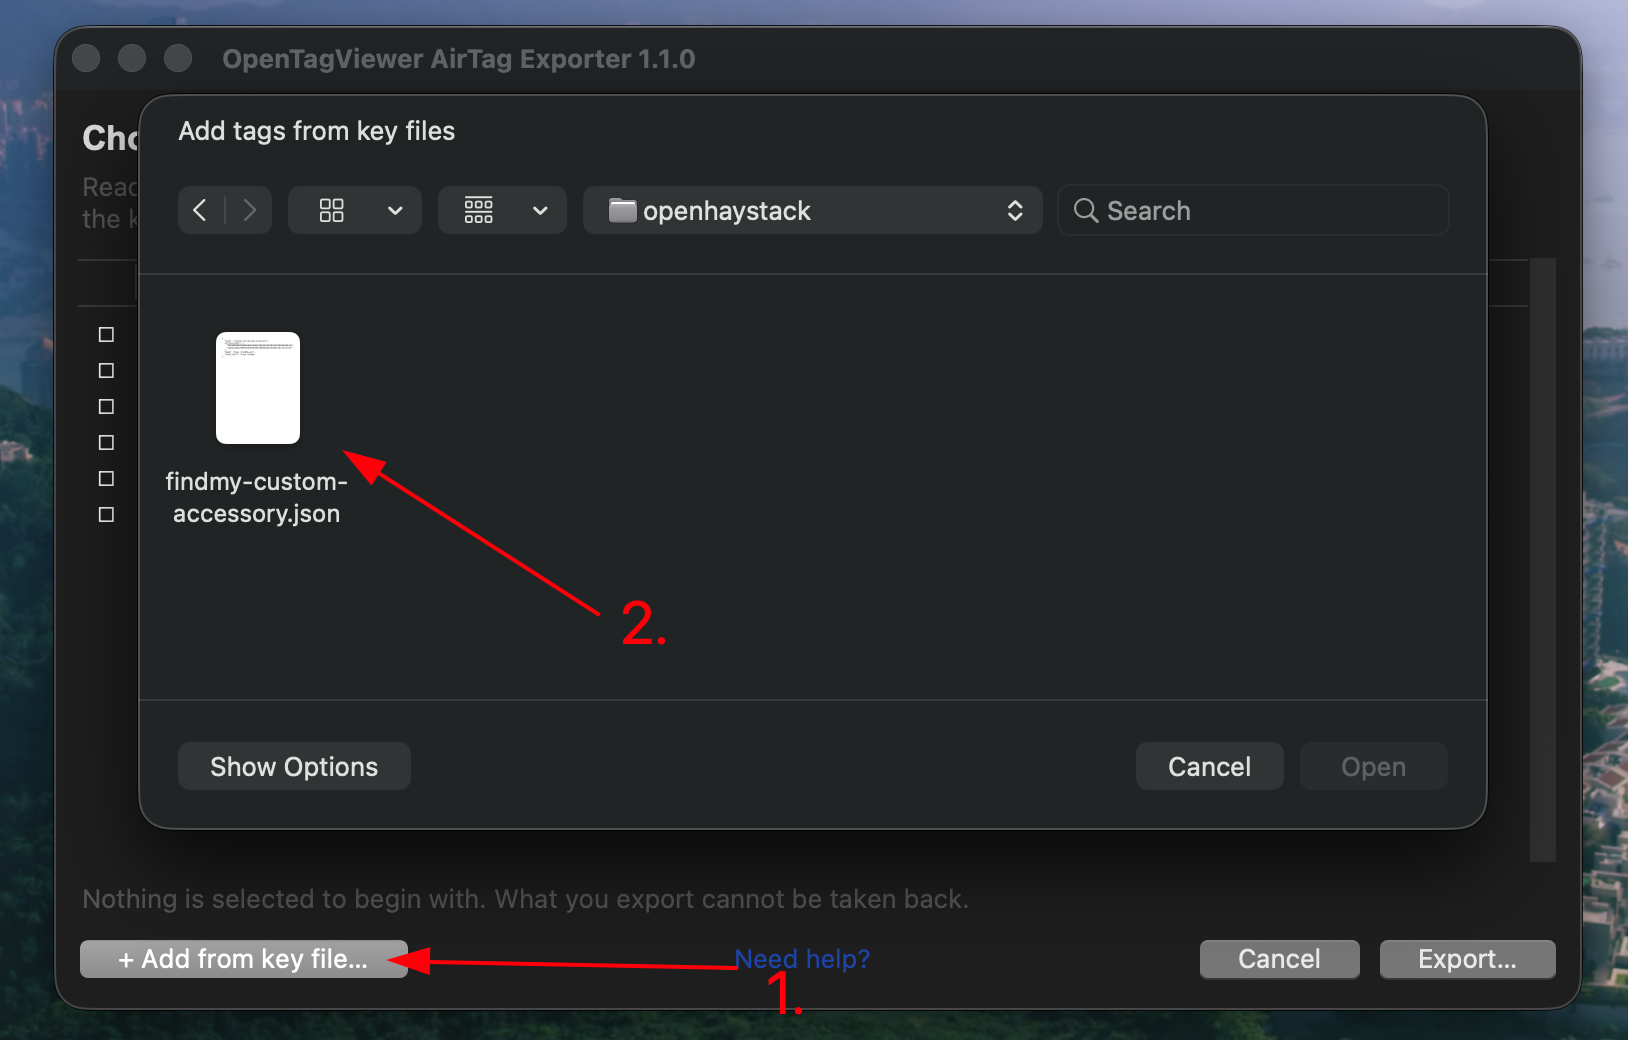Click + Add from key file button
1628x1040 pixels.
click(x=244, y=959)
